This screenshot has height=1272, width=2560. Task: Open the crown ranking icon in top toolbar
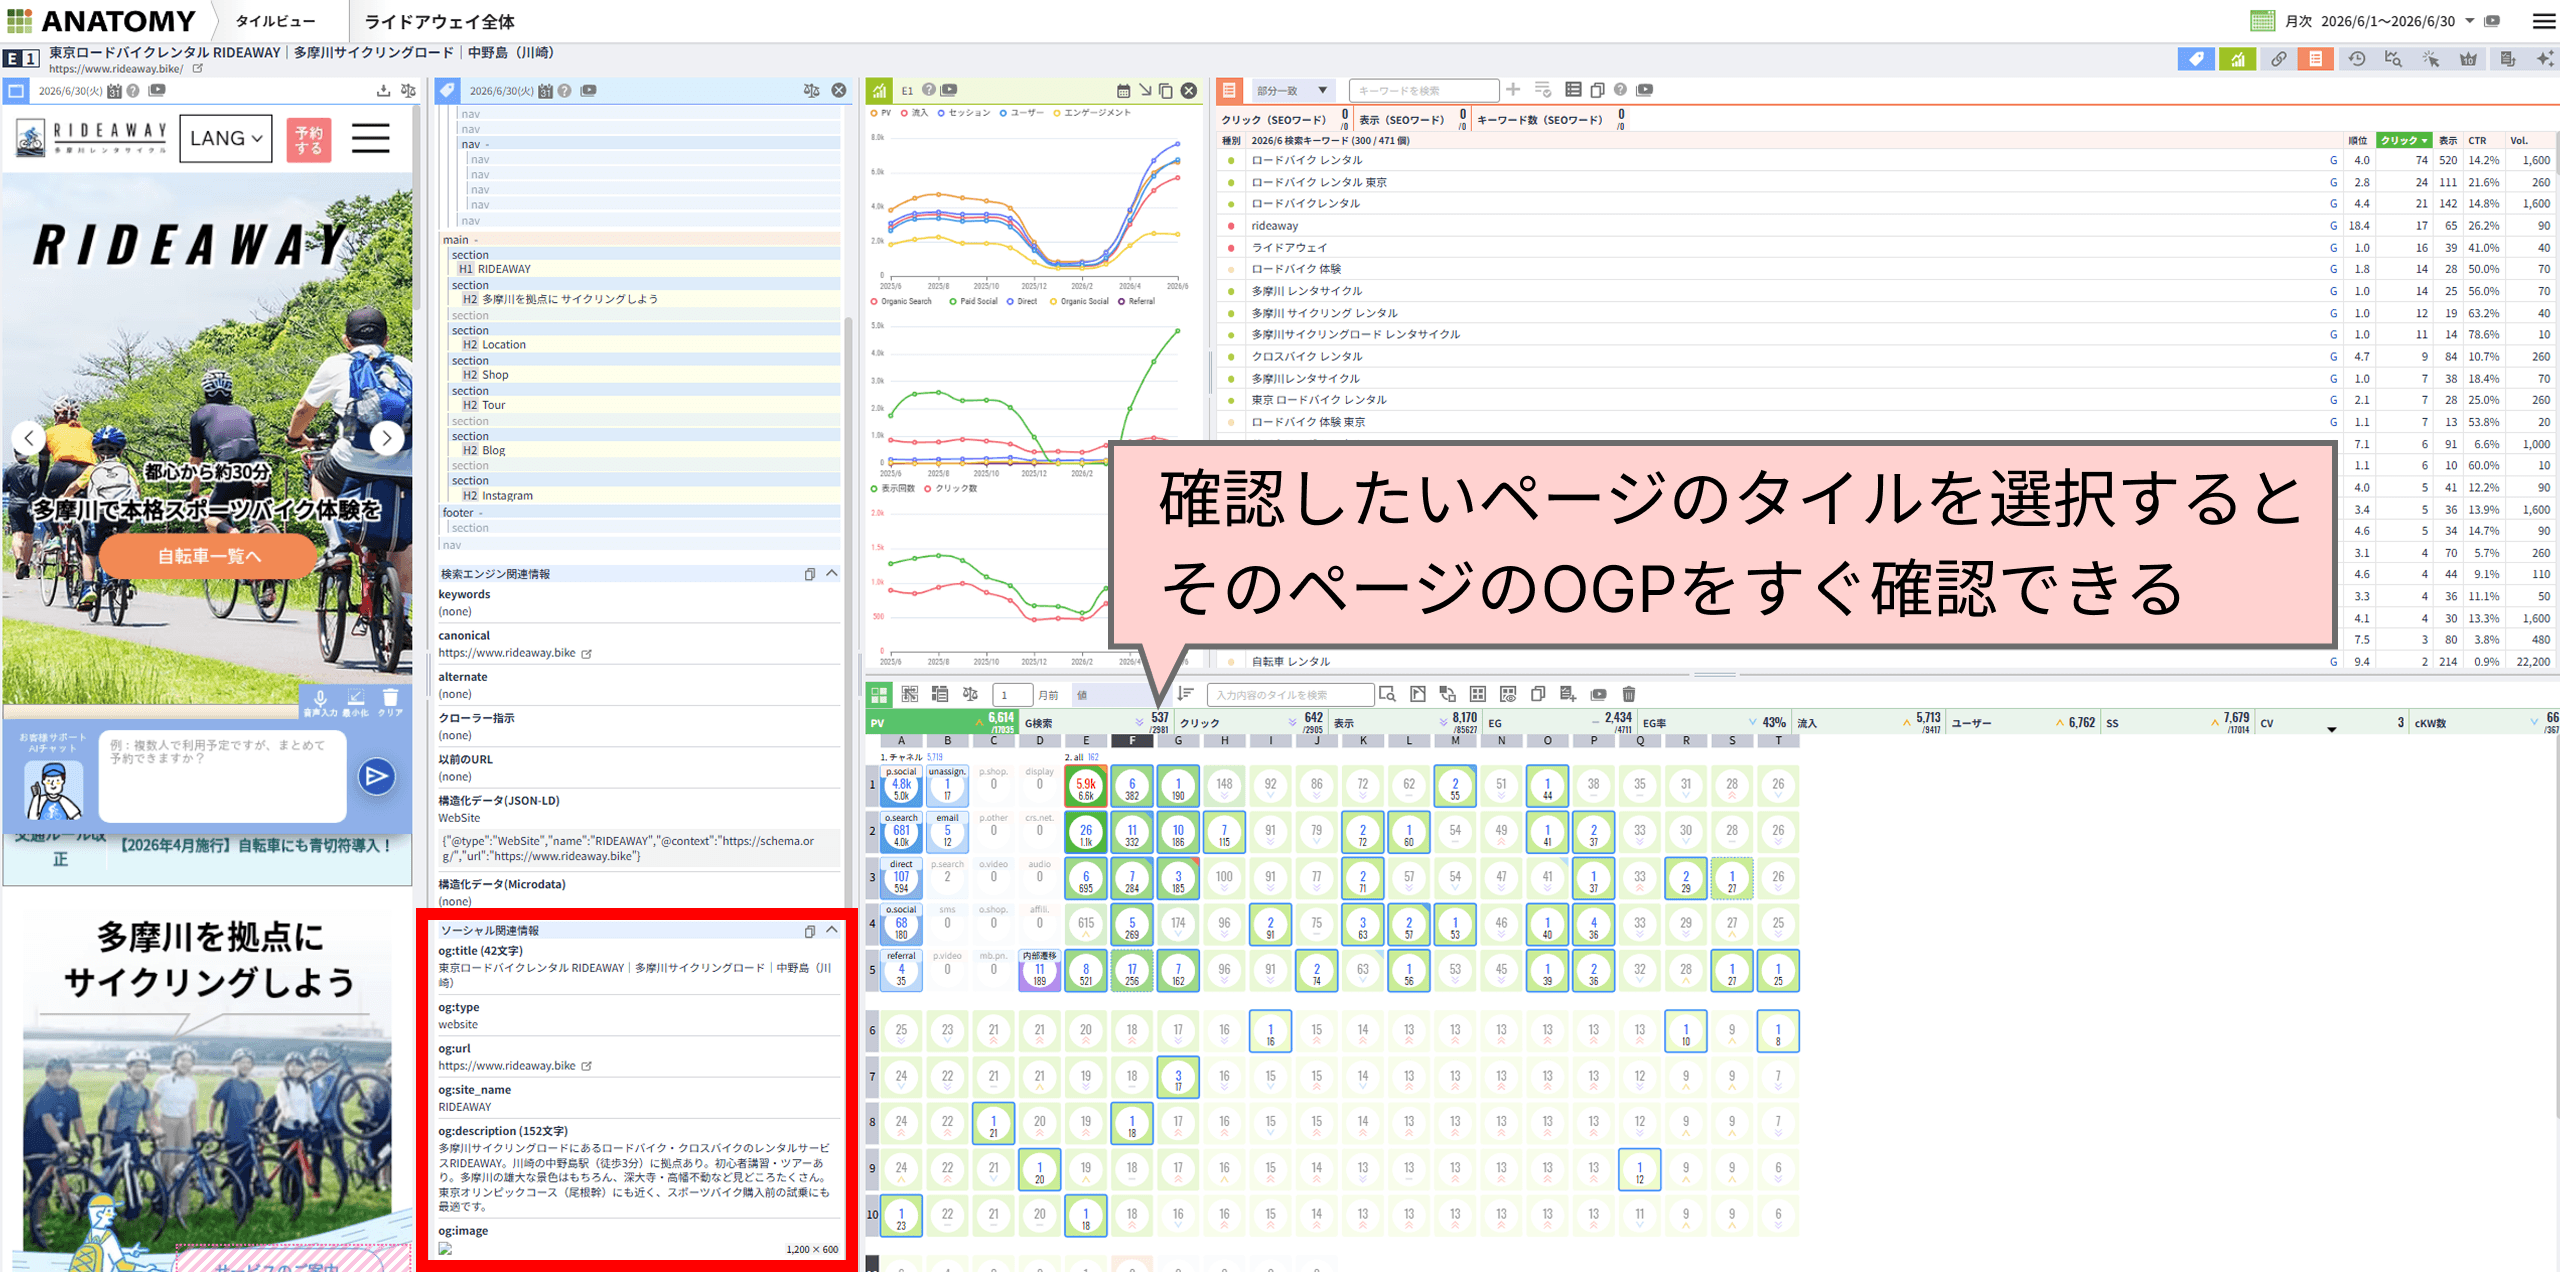click(x=2468, y=60)
